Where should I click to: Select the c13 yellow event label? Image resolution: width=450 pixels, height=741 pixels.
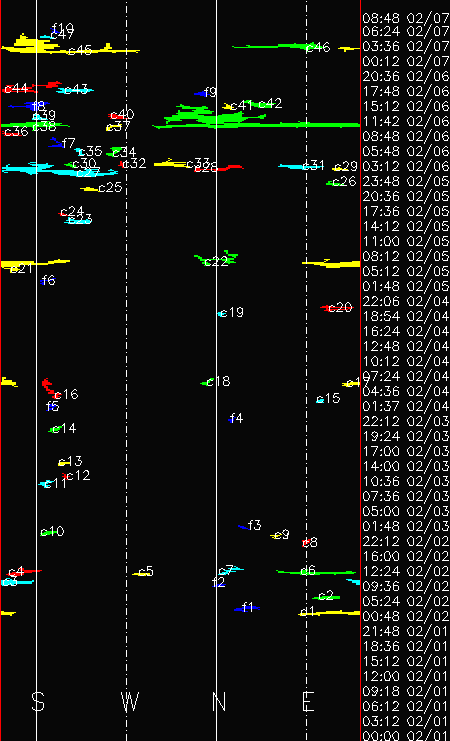coord(70,461)
